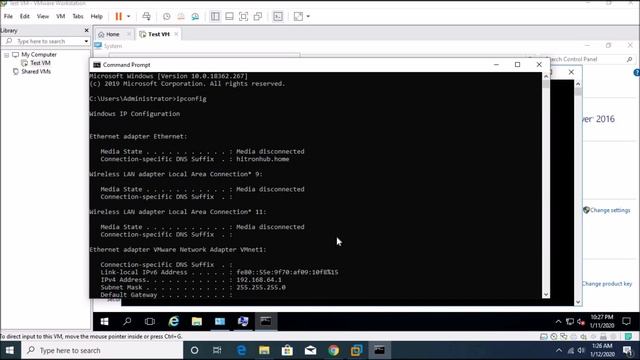Viewport: 640px width, 360px height.
Task: Open the stretch guest dropdown arrow
Action: click(308, 16)
